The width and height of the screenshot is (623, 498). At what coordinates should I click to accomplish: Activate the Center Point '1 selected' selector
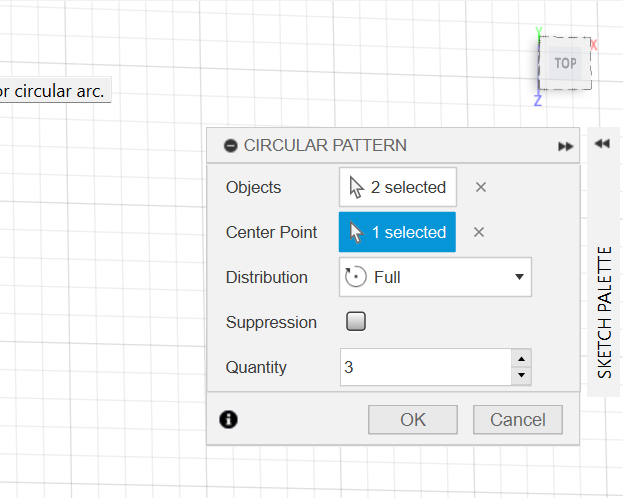pyautogui.click(x=398, y=232)
